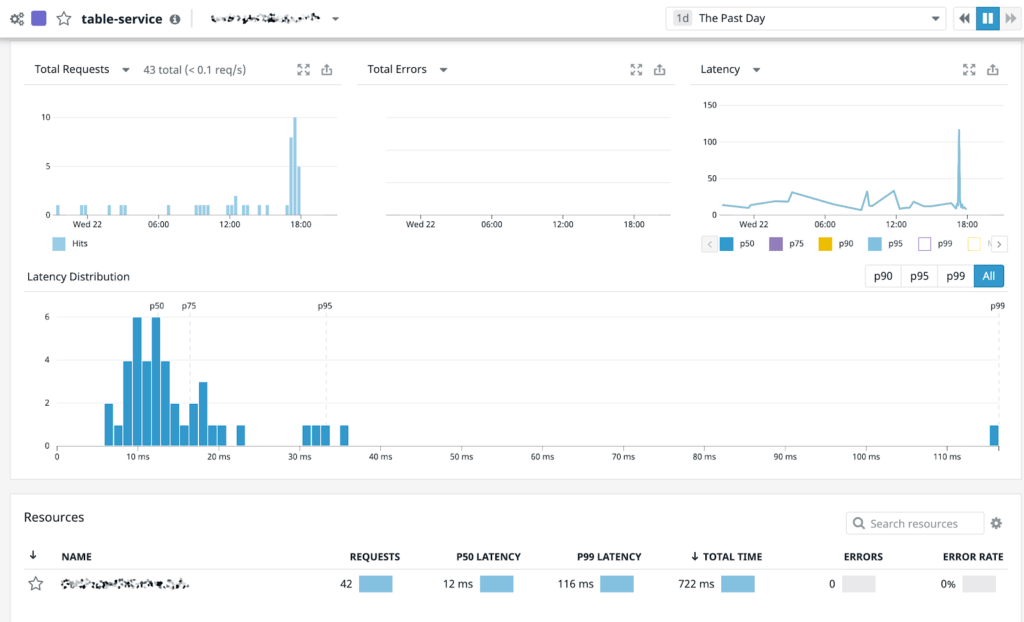Favorite the resource row star
This screenshot has height=622, width=1024.
tap(35, 584)
